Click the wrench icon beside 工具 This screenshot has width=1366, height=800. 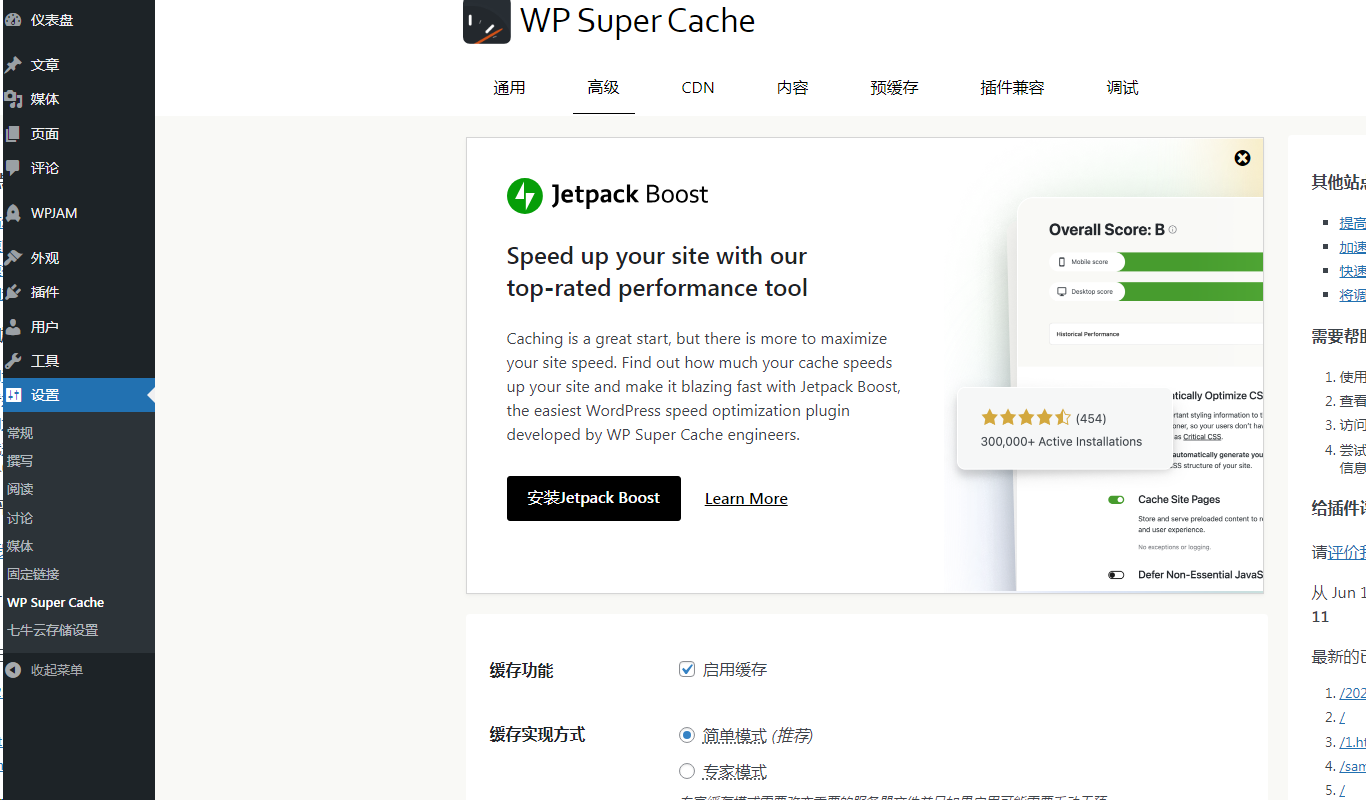pyautogui.click(x=13, y=361)
